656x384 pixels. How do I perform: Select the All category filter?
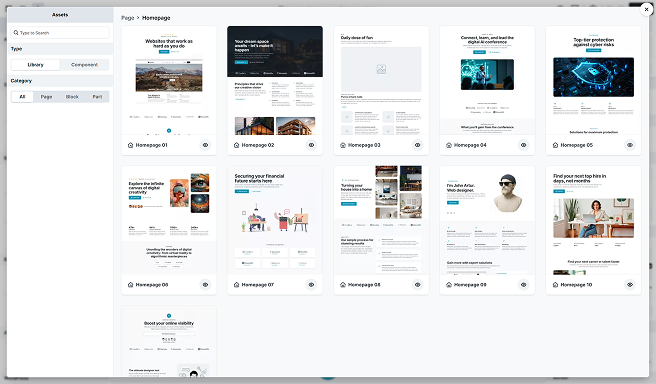tap(23, 97)
